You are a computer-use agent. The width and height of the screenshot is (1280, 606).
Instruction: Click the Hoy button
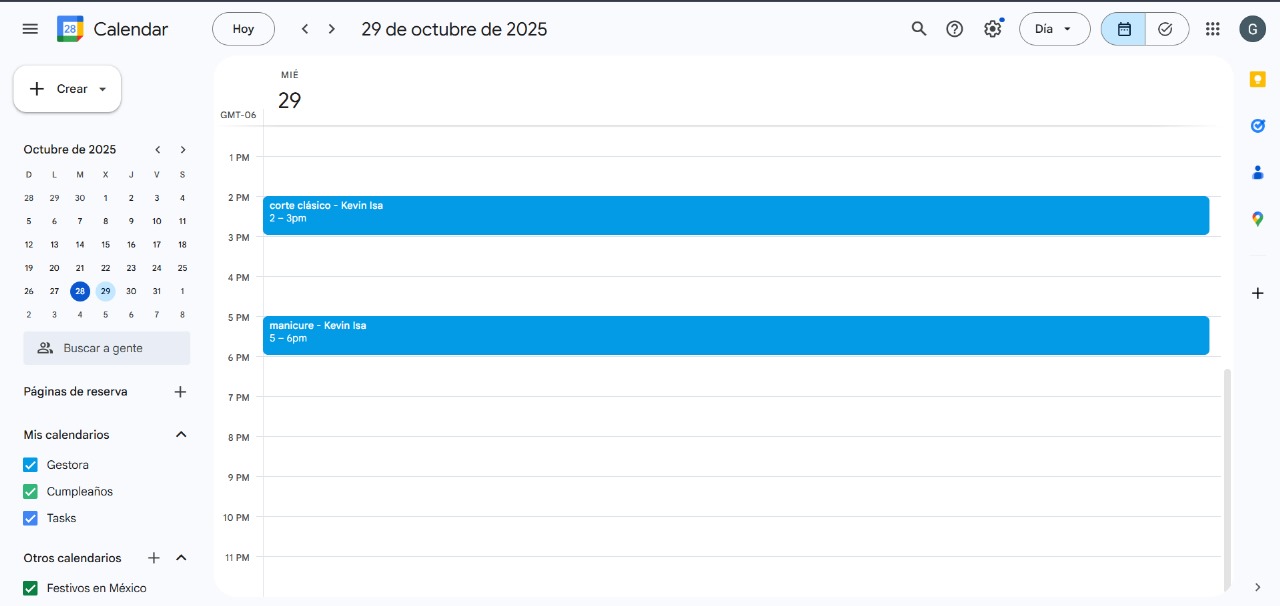coord(243,29)
